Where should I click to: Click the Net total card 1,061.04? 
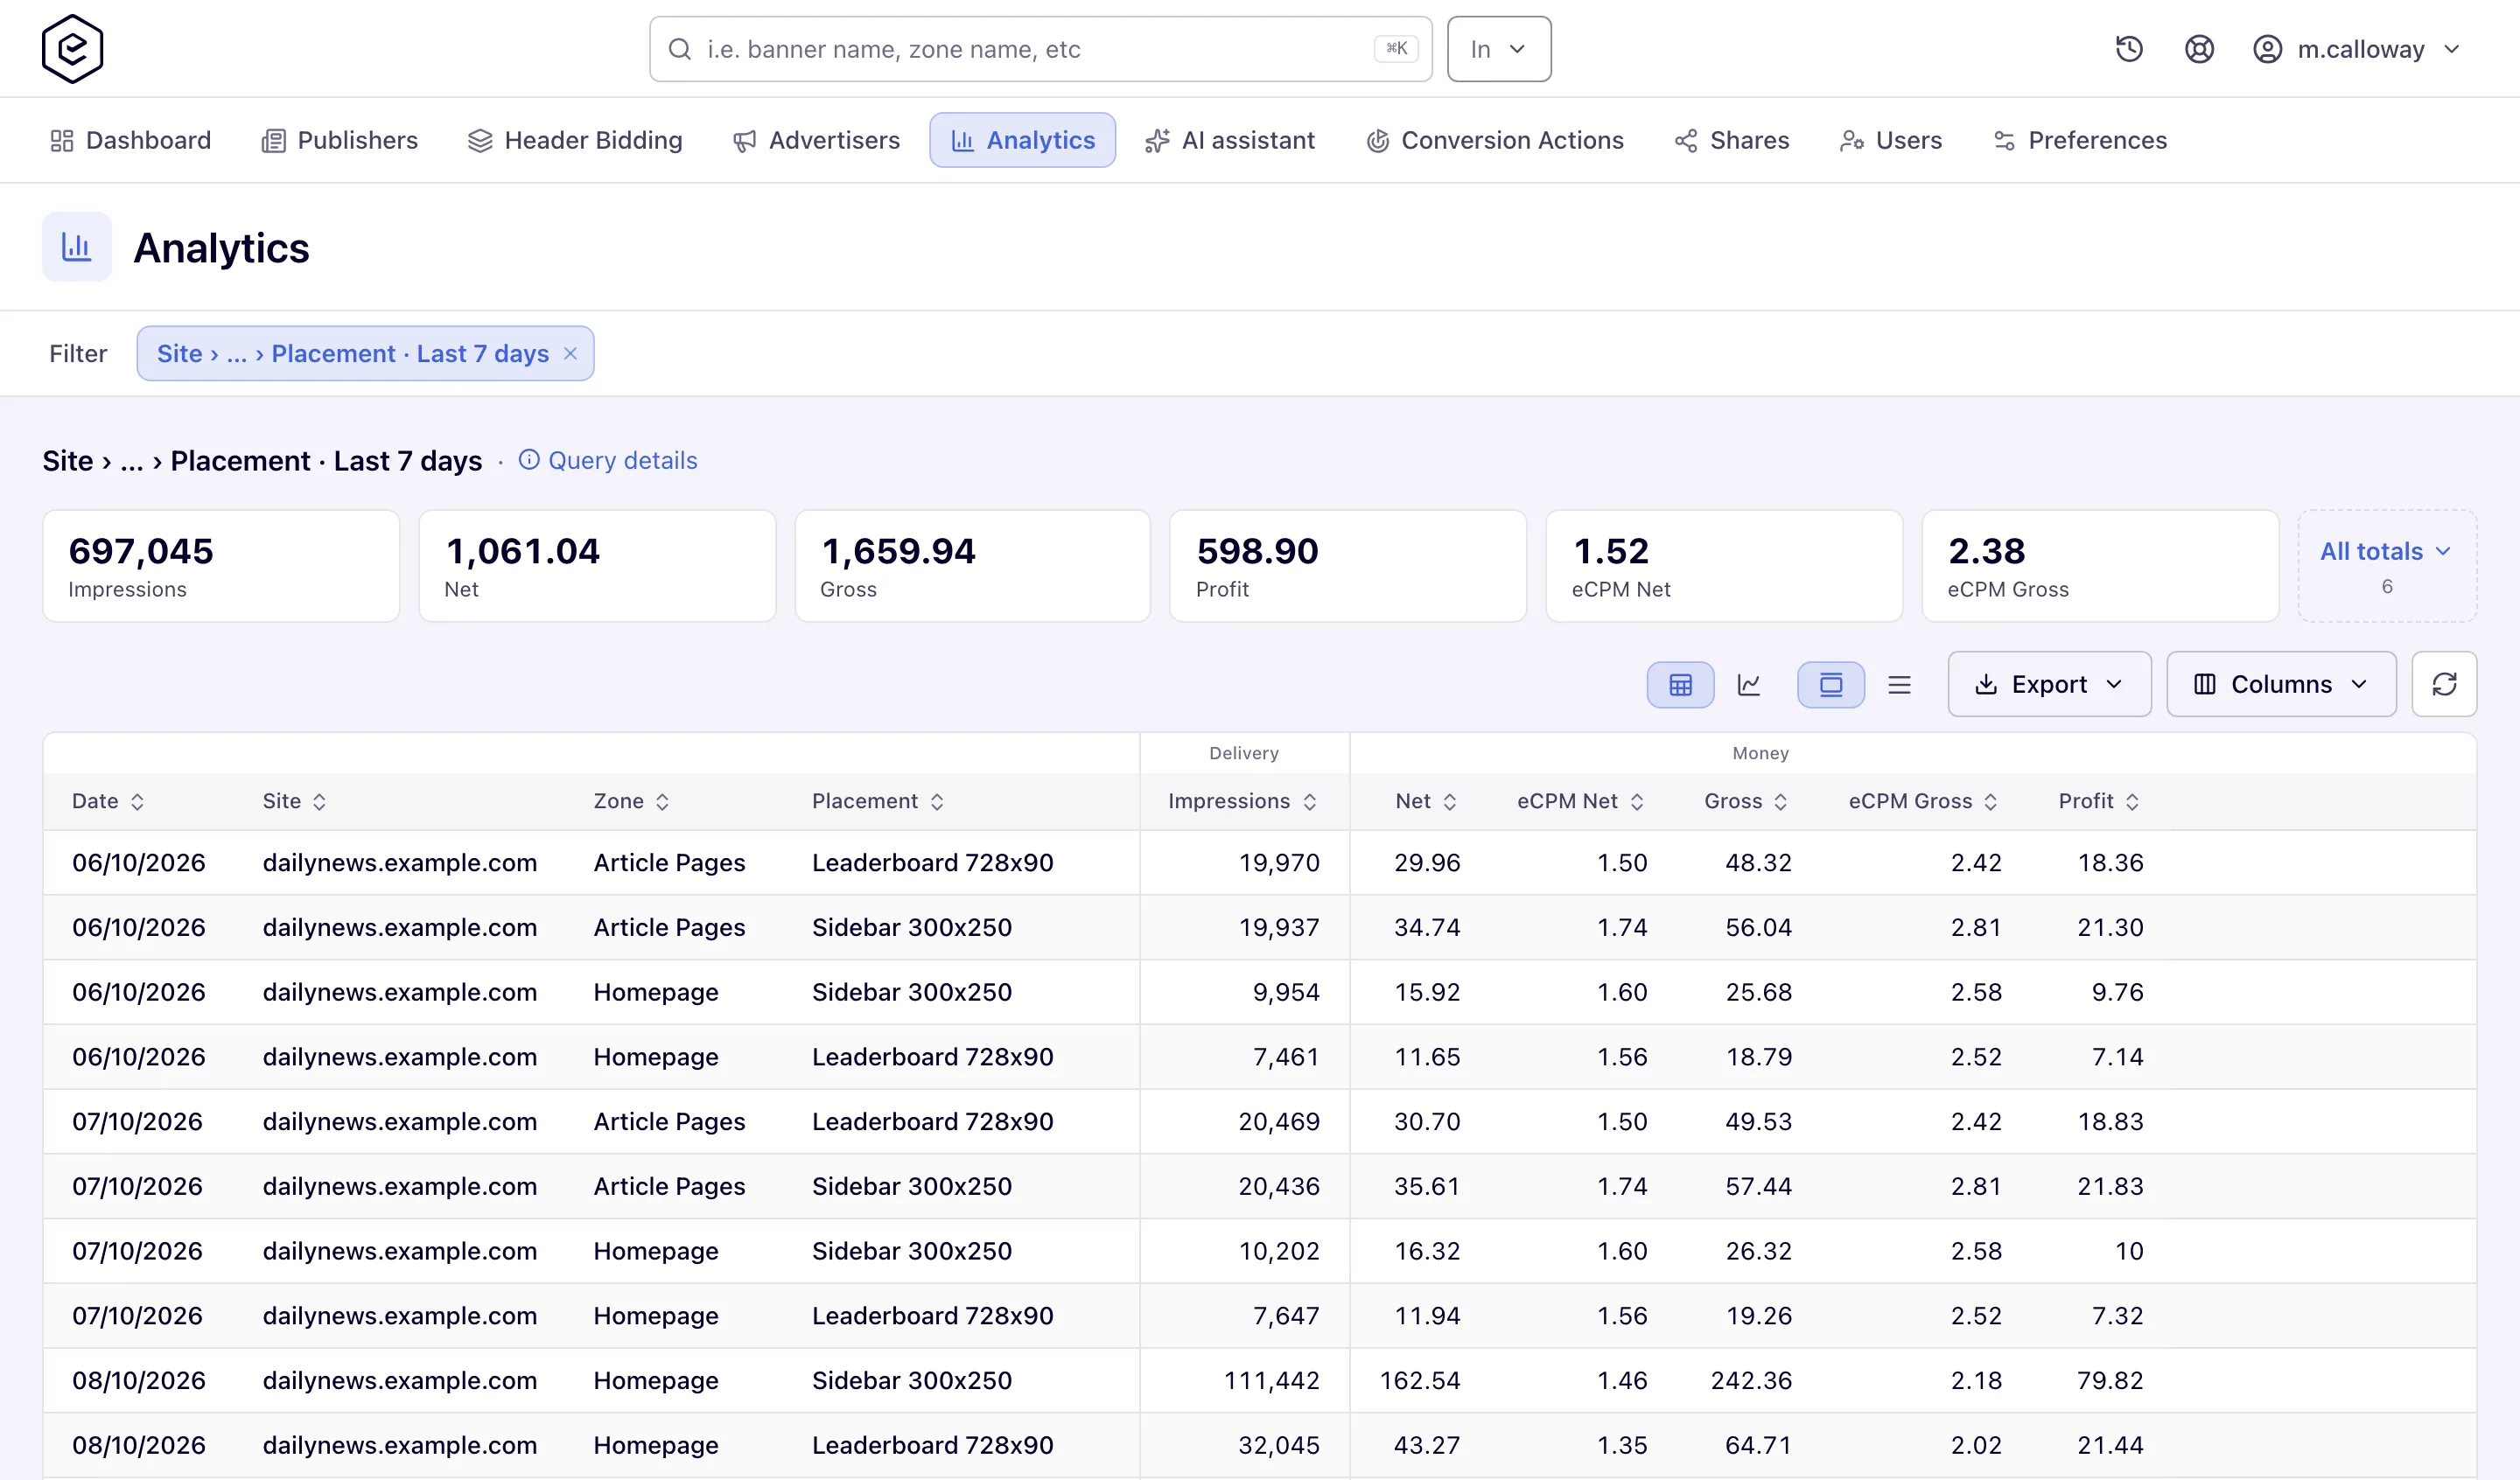[x=597, y=566]
